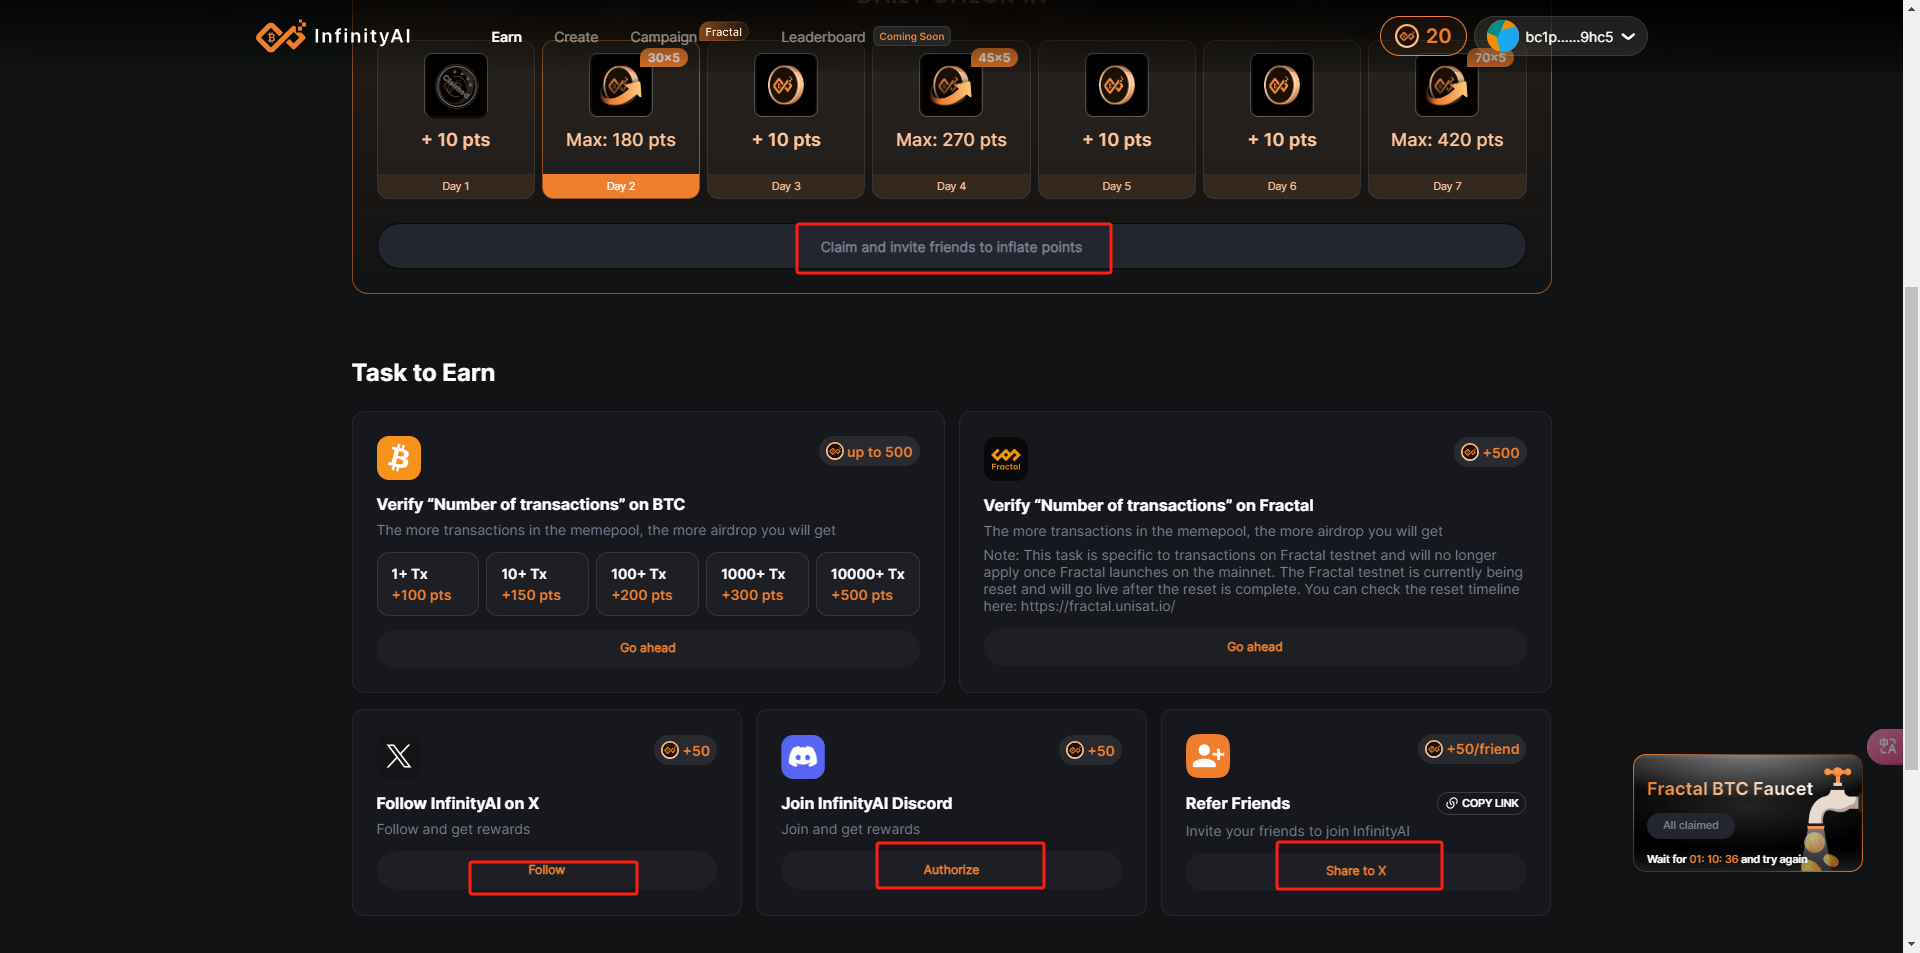The image size is (1920, 953).
Task: Select the 100+ Tx +200 pts tier
Action: click(647, 584)
